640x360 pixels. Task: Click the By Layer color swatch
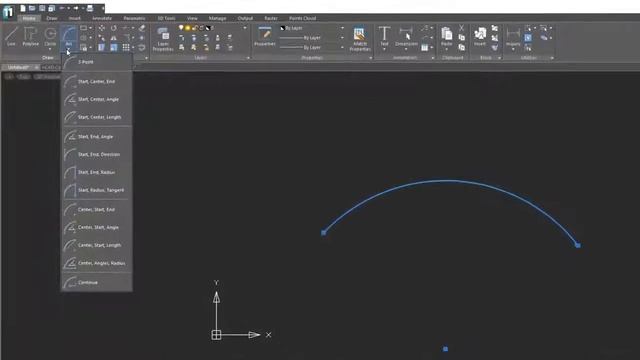282,28
